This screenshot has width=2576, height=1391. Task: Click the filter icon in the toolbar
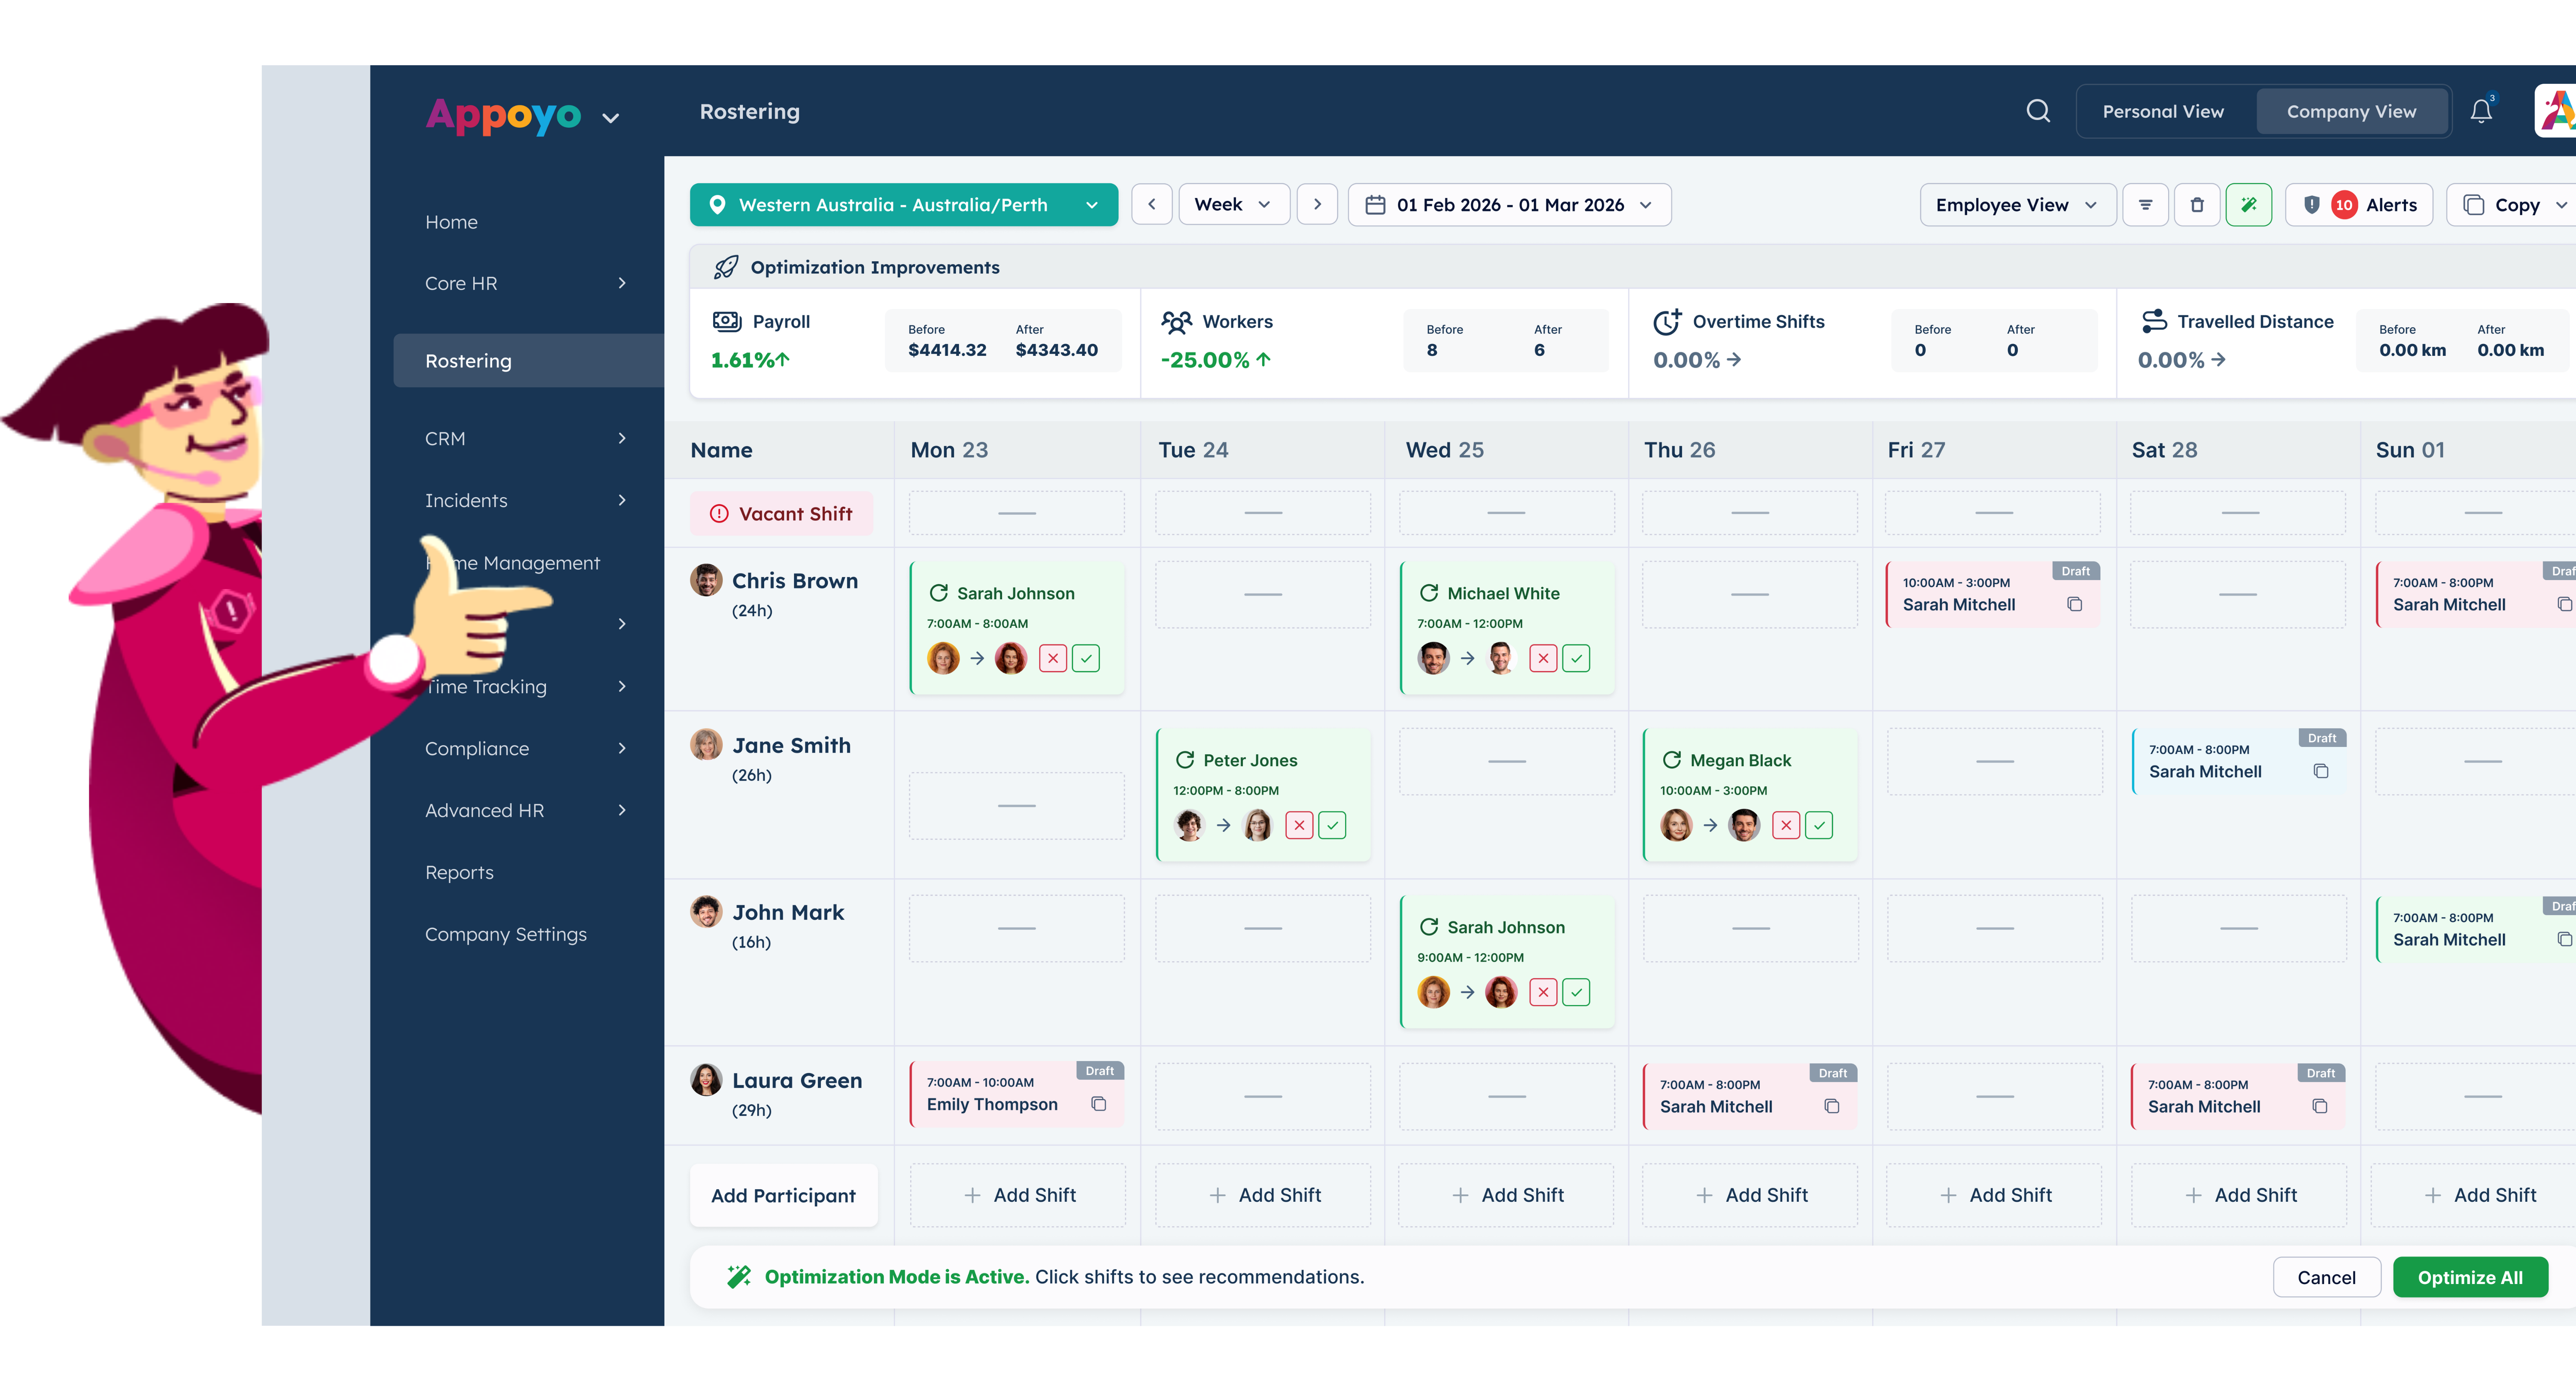pos(2145,205)
